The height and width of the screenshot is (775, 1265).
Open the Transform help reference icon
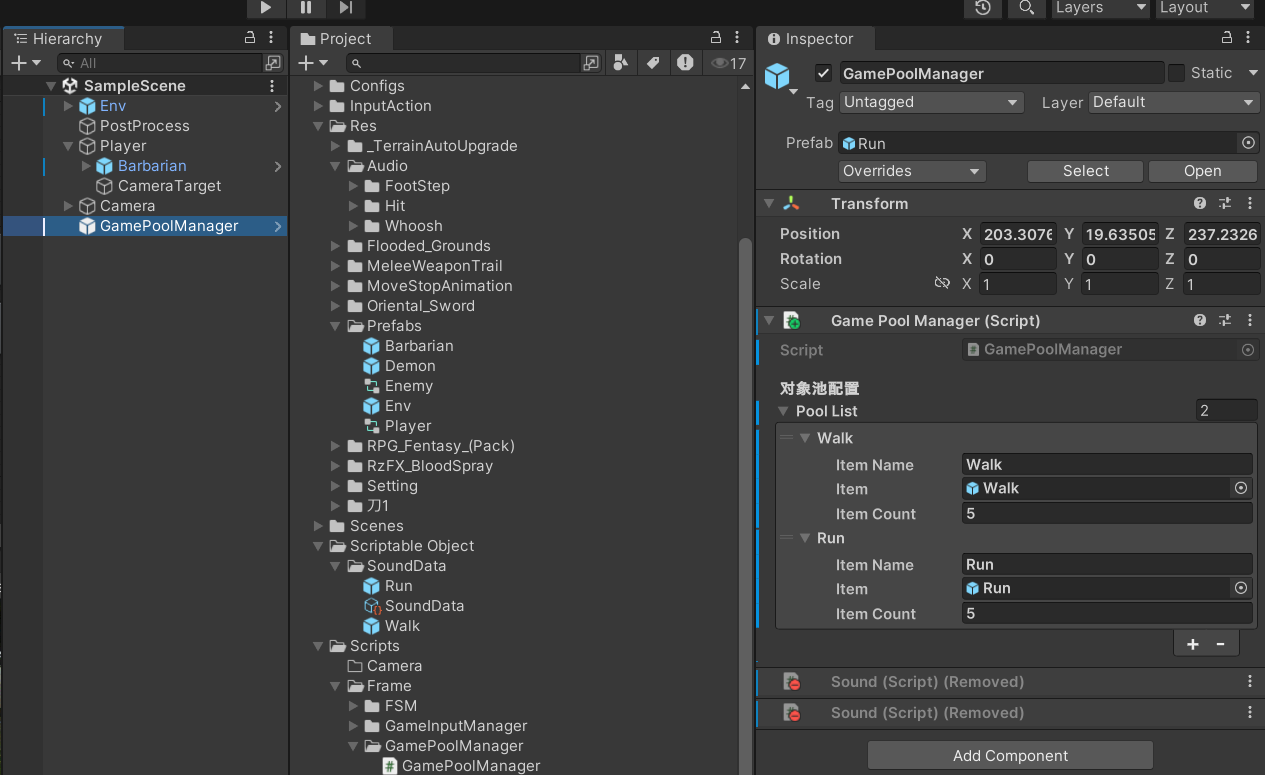point(1200,204)
